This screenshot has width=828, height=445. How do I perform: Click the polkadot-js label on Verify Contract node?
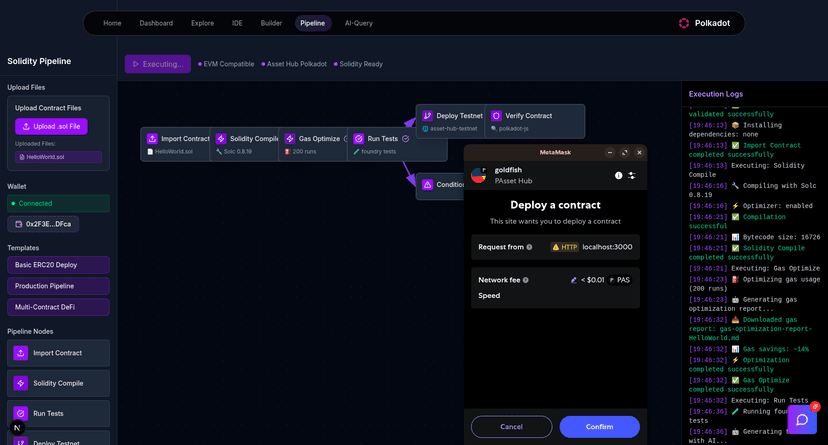click(x=513, y=129)
